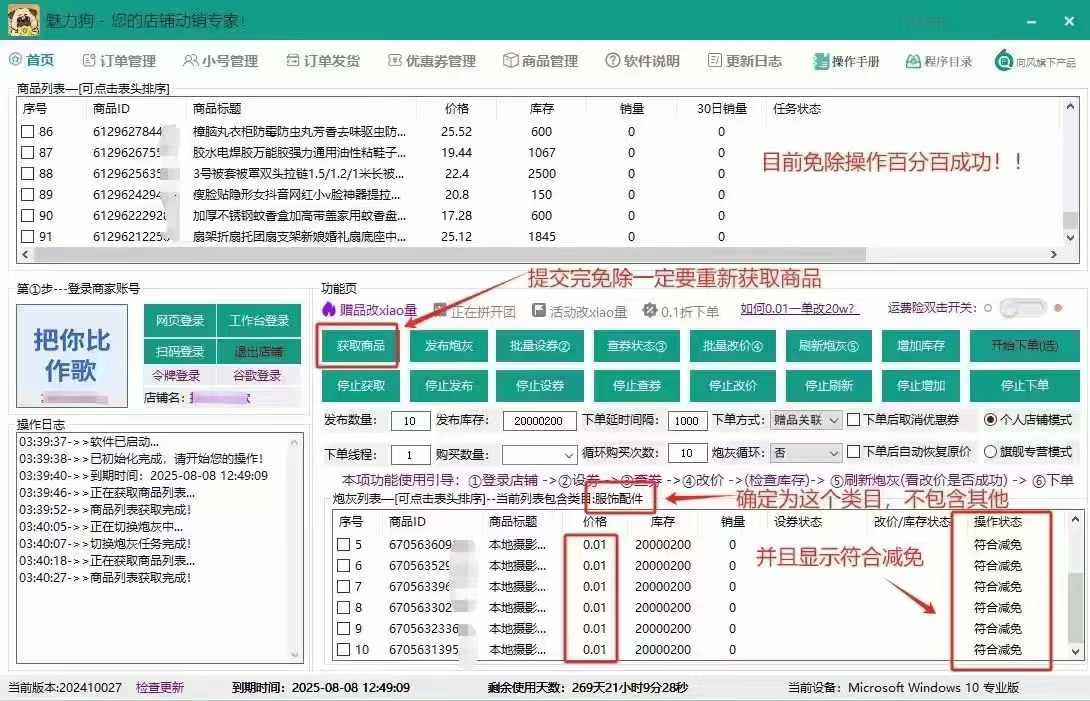Click the 发布库存 input field

click(539, 421)
